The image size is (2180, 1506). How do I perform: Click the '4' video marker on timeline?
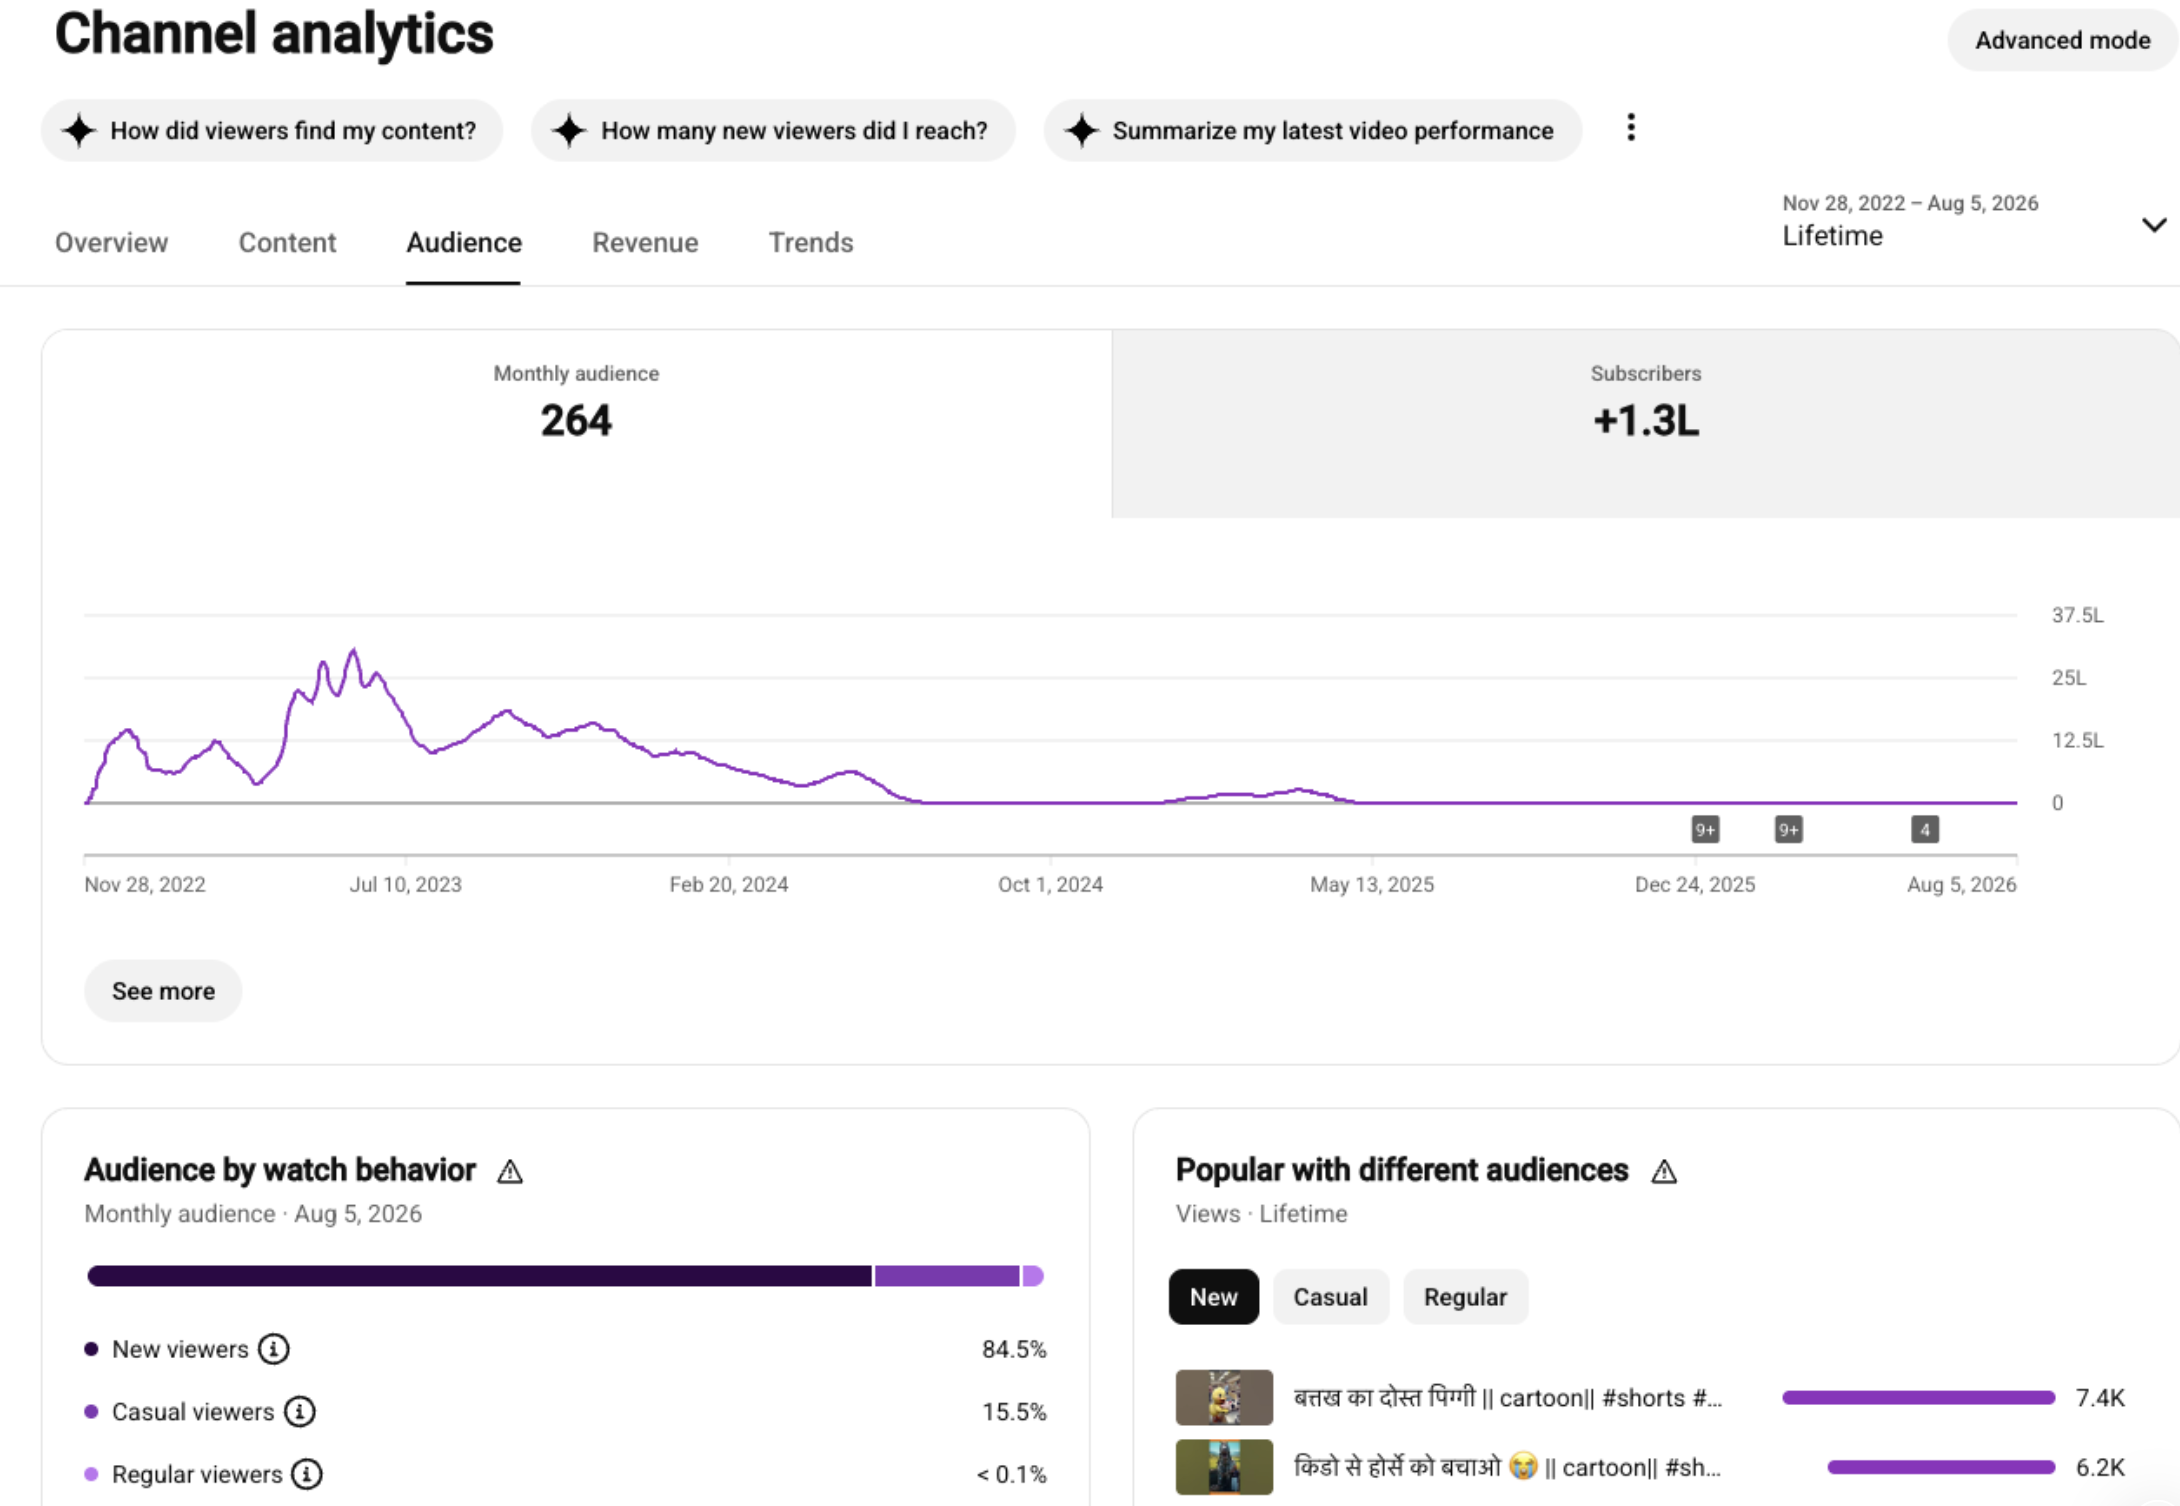coord(1925,830)
